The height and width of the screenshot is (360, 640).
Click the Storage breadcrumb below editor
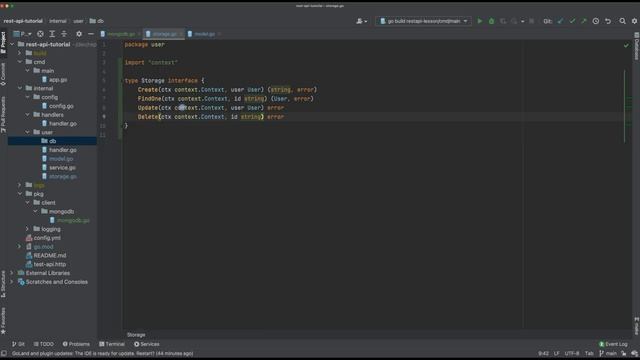(136, 335)
